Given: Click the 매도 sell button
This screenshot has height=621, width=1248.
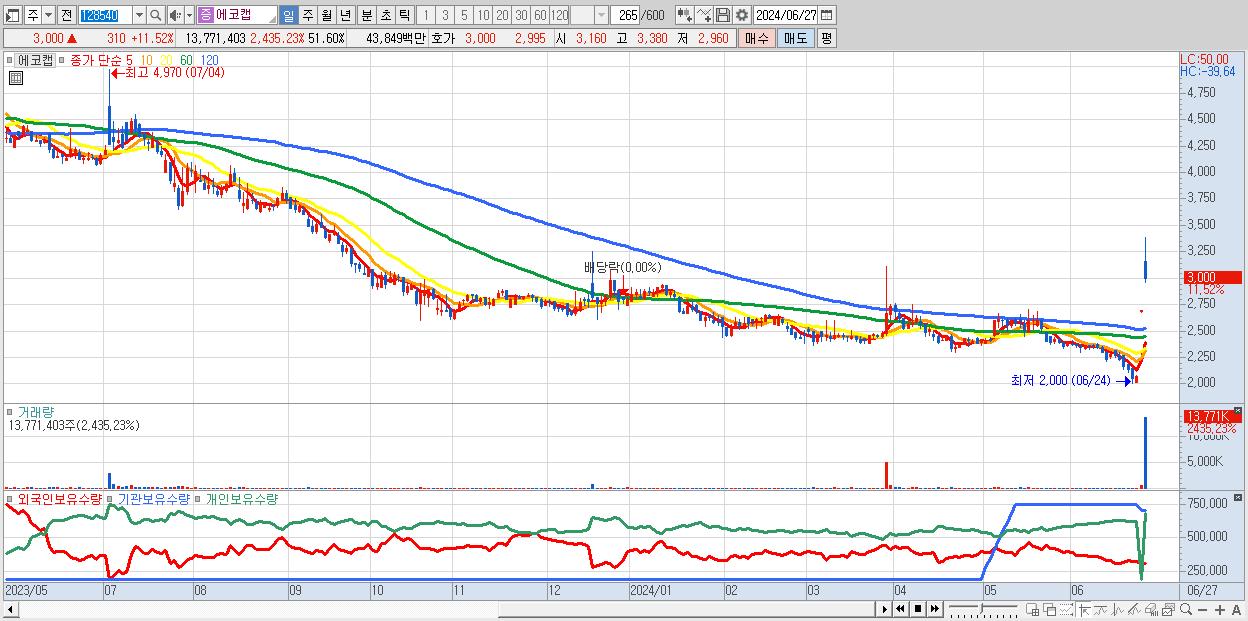Looking at the screenshot, I should click(x=795, y=38).
